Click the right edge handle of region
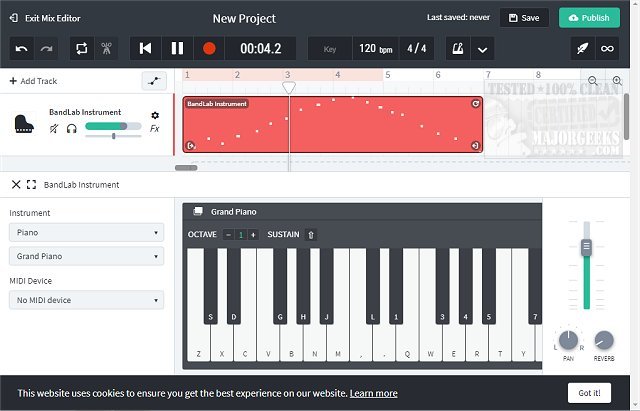Image resolution: width=640 pixels, height=411 pixels. [476, 145]
